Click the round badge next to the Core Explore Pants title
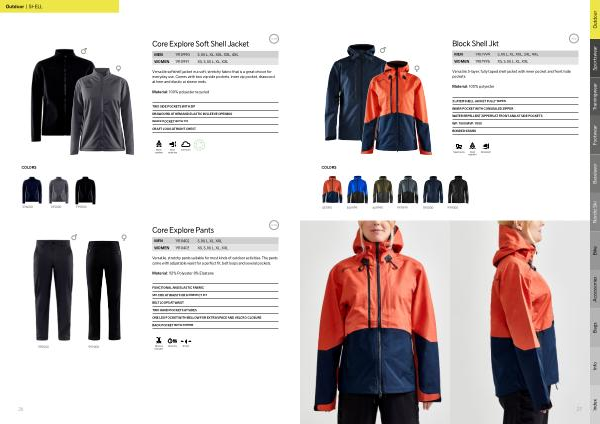The image size is (600, 424). pos(274,225)
